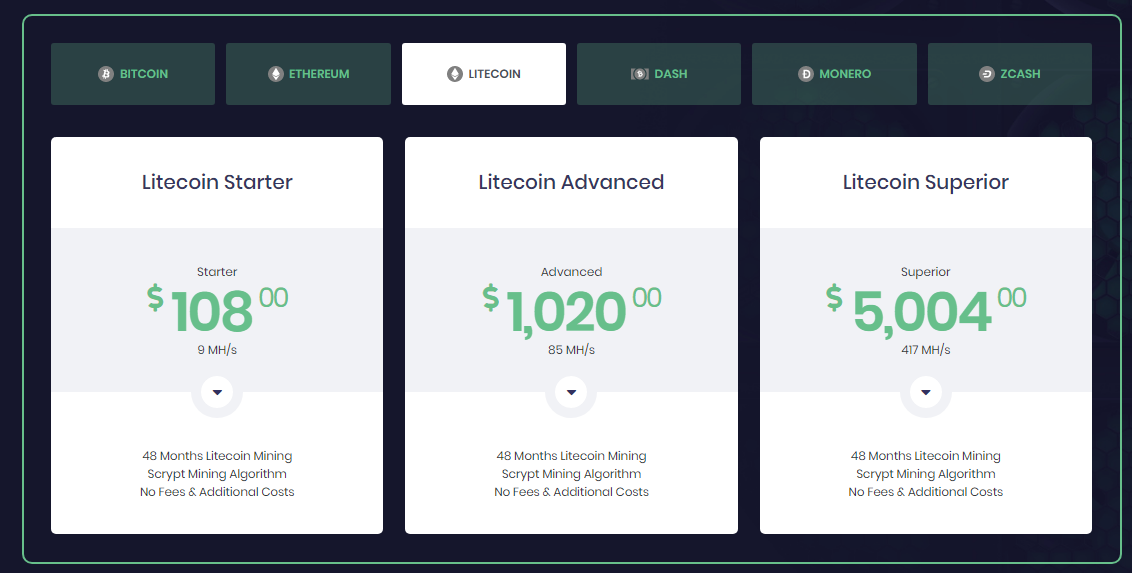Click the Litecoin Advanced heading
Screen dimensions: 1132x573
(571, 182)
